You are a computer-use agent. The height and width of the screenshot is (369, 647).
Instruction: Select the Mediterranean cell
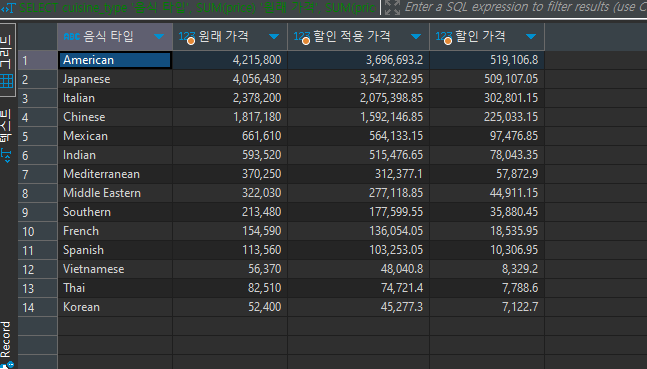coord(115,174)
